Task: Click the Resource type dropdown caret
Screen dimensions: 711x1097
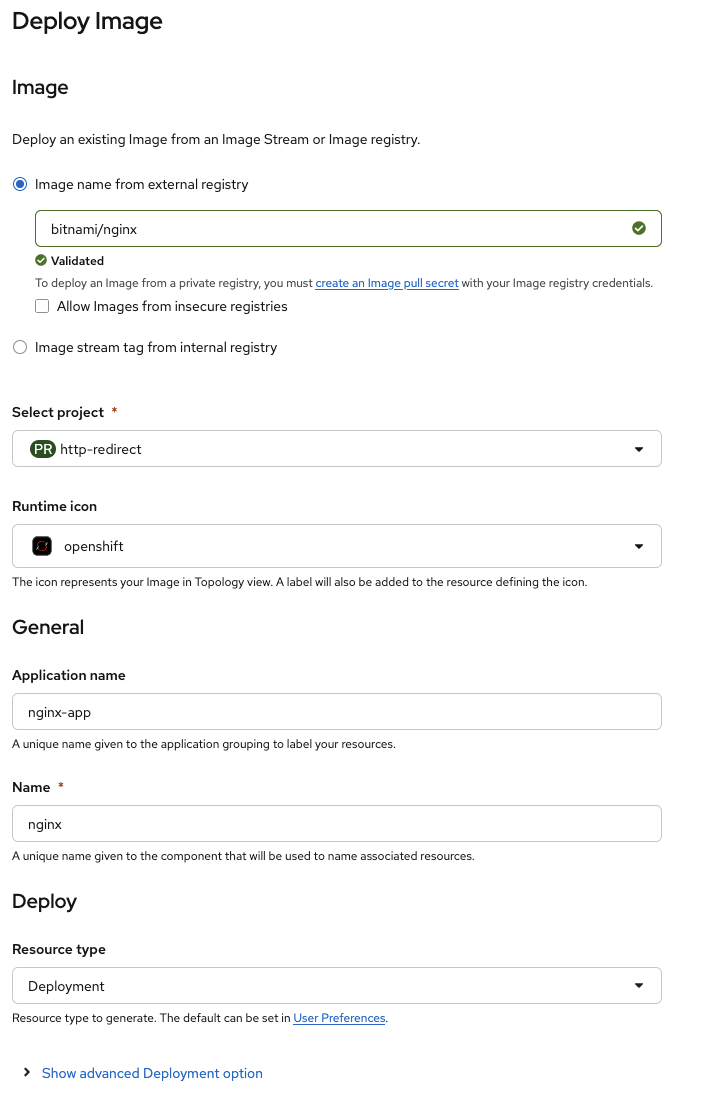Action: (x=639, y=985)
